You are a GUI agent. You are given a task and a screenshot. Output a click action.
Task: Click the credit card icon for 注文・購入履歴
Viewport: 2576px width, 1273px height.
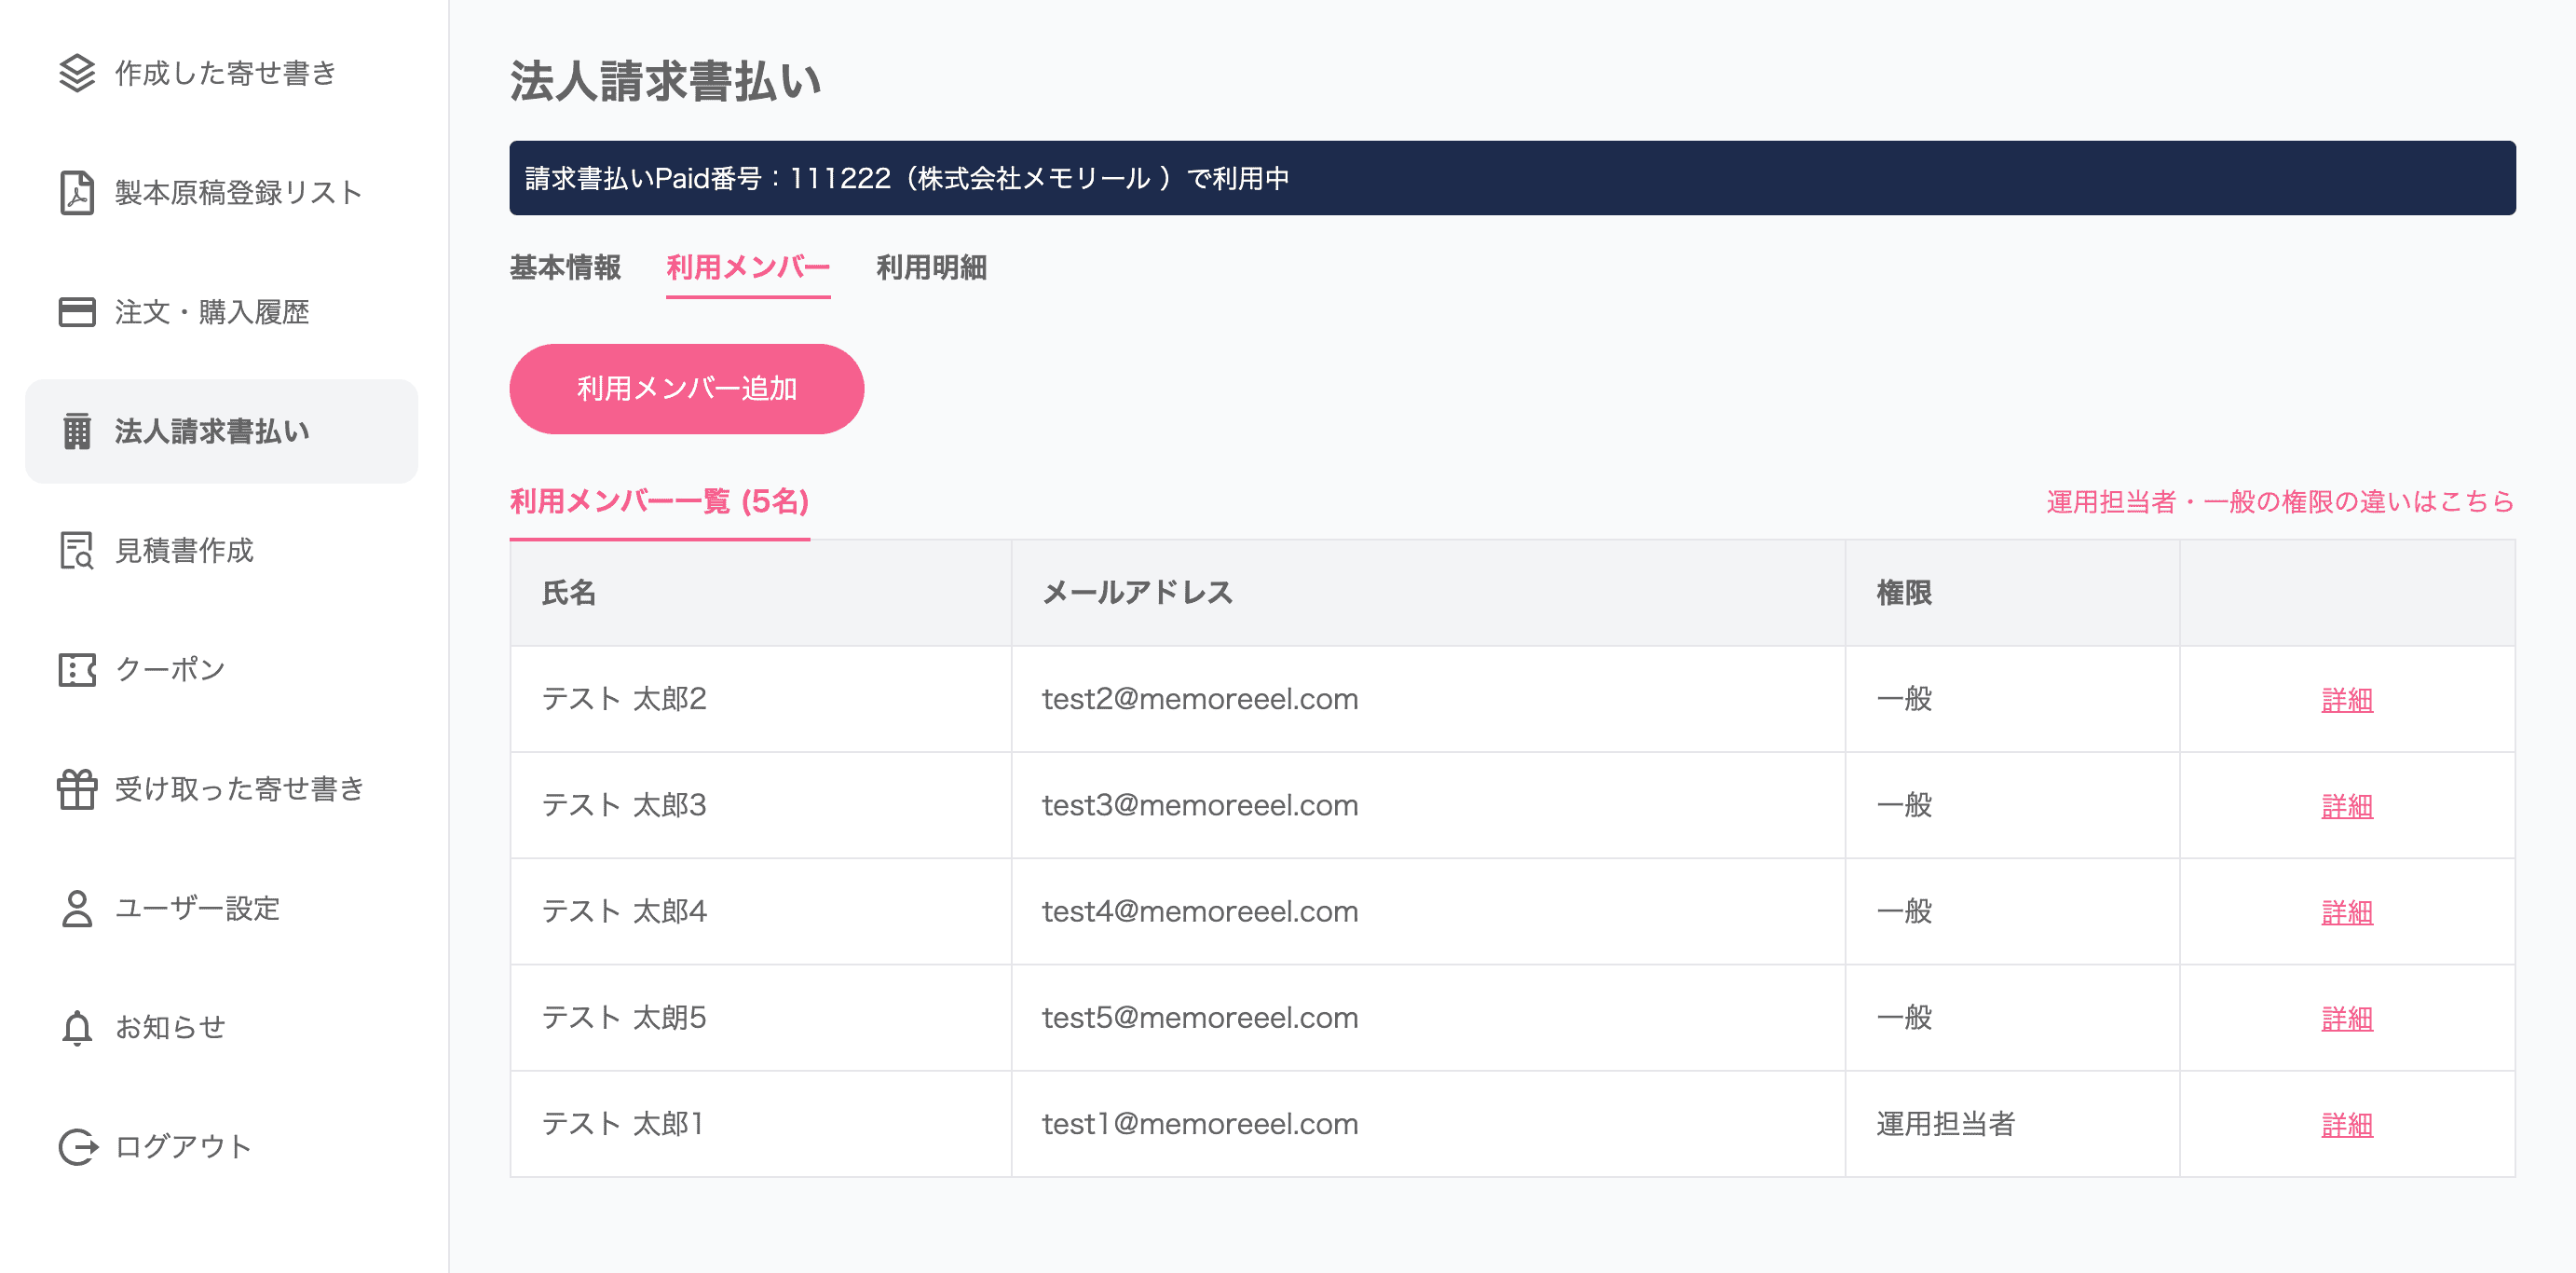coord(77,312)
